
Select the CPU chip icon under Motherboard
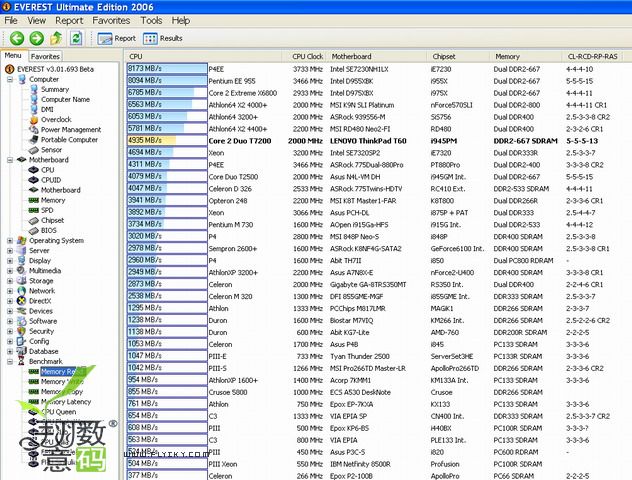[x=34, y=170]
